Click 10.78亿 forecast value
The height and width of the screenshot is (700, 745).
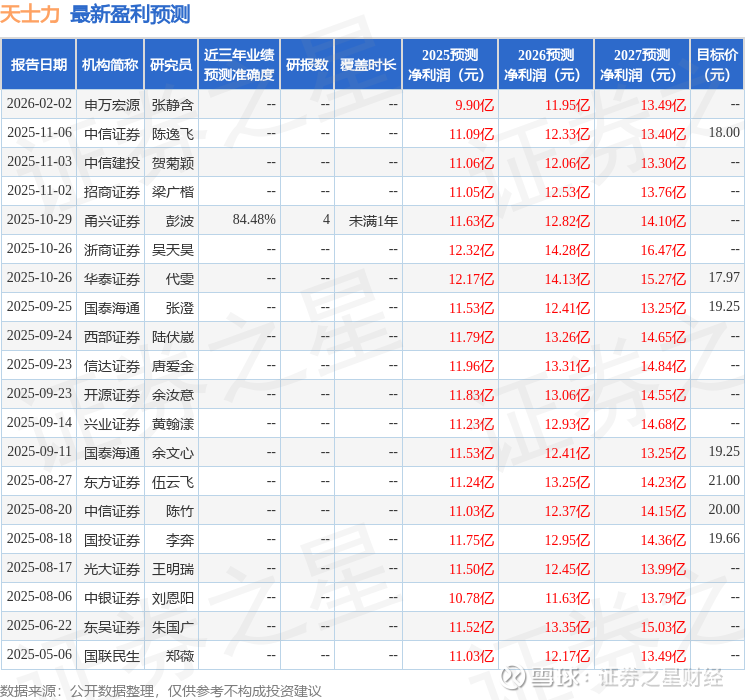coord(471,598)
